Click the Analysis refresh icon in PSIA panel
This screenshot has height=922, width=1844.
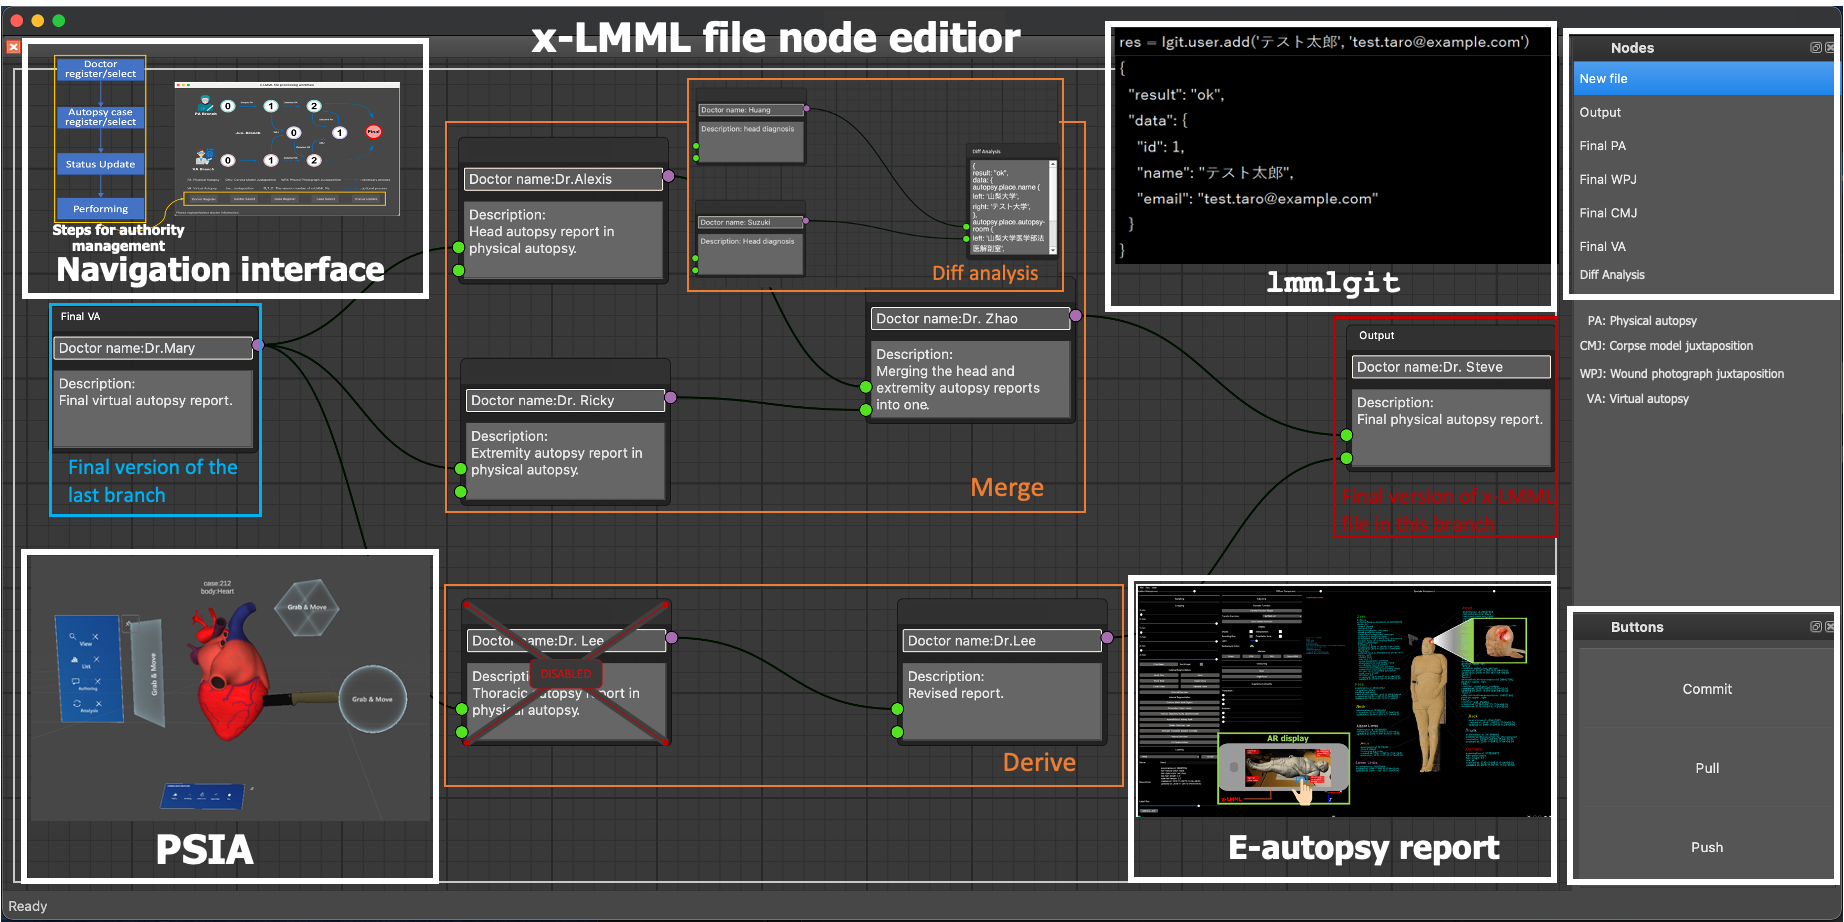77,704
